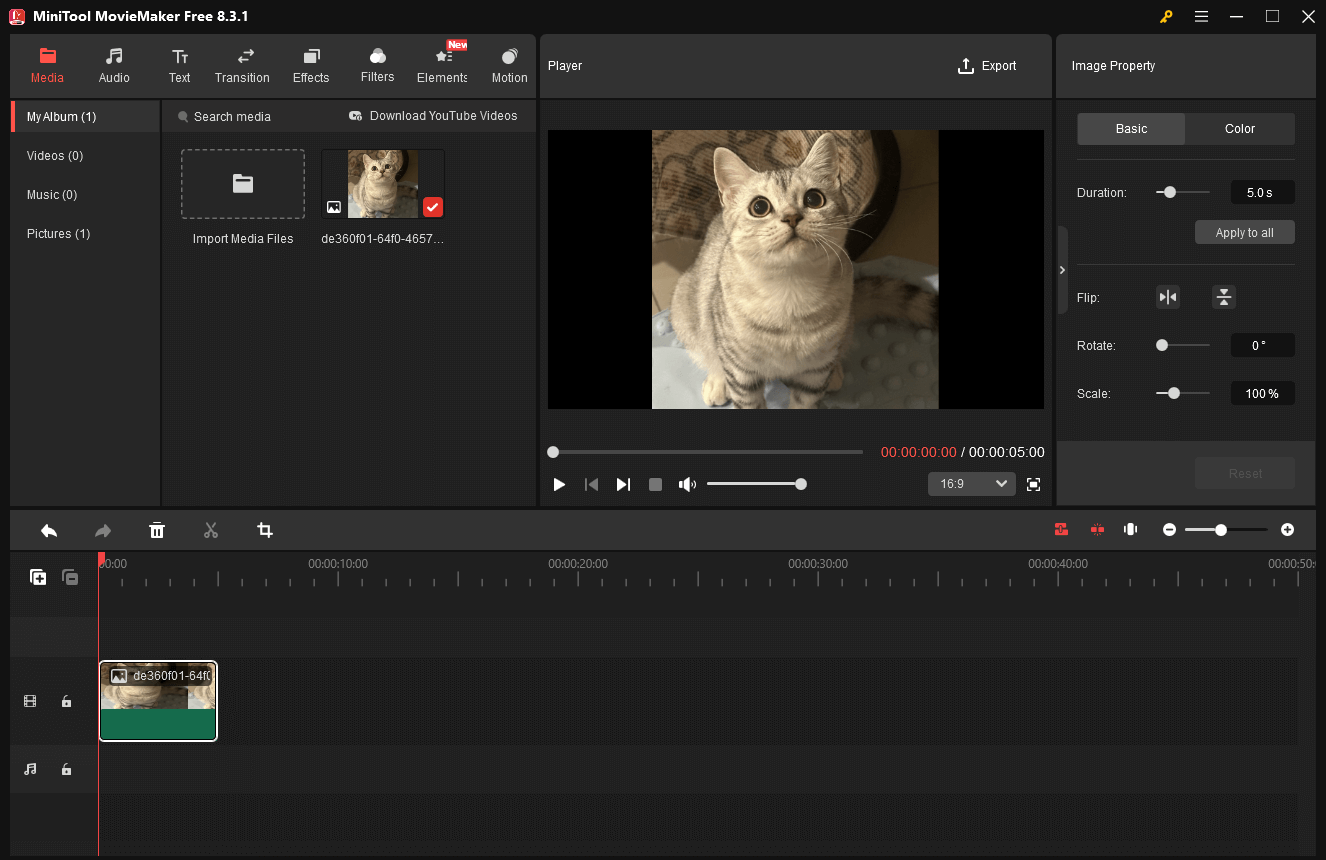Open the aspect ratio dropdown
Screen dimensions: 1326x860
point(970,484)
